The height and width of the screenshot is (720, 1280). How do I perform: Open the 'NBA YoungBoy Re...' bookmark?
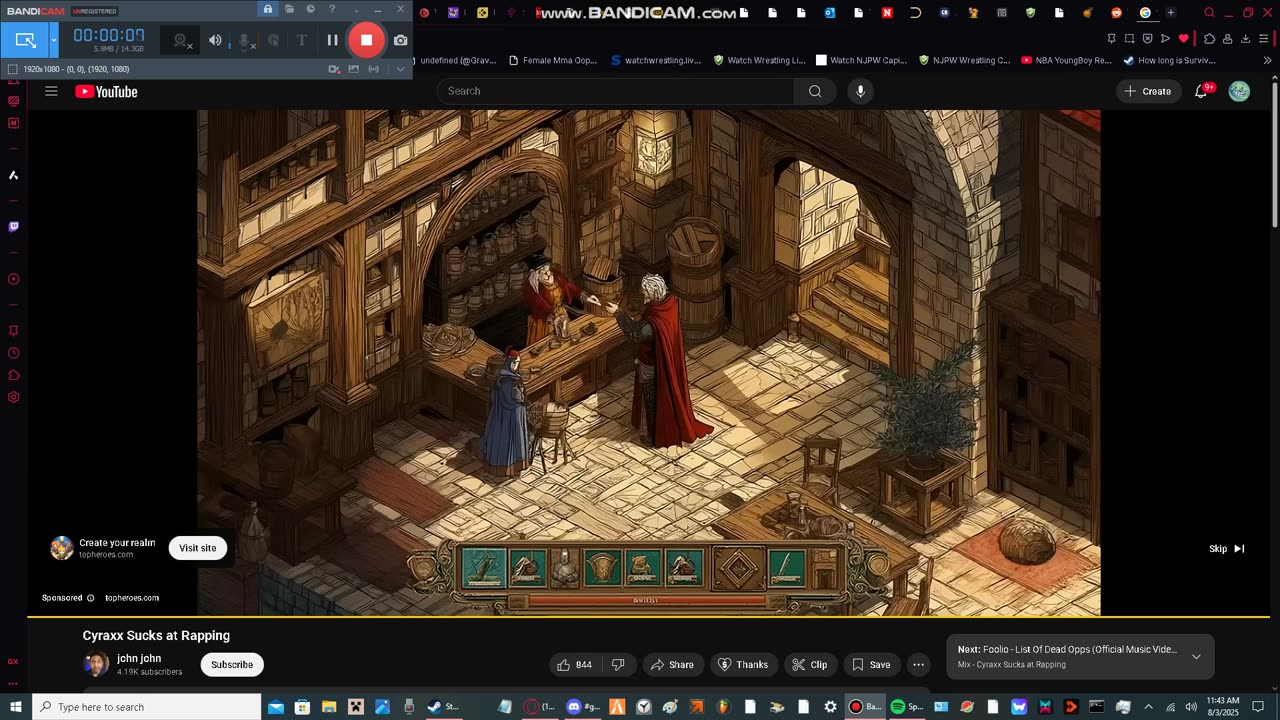(x=1067, y=60)
